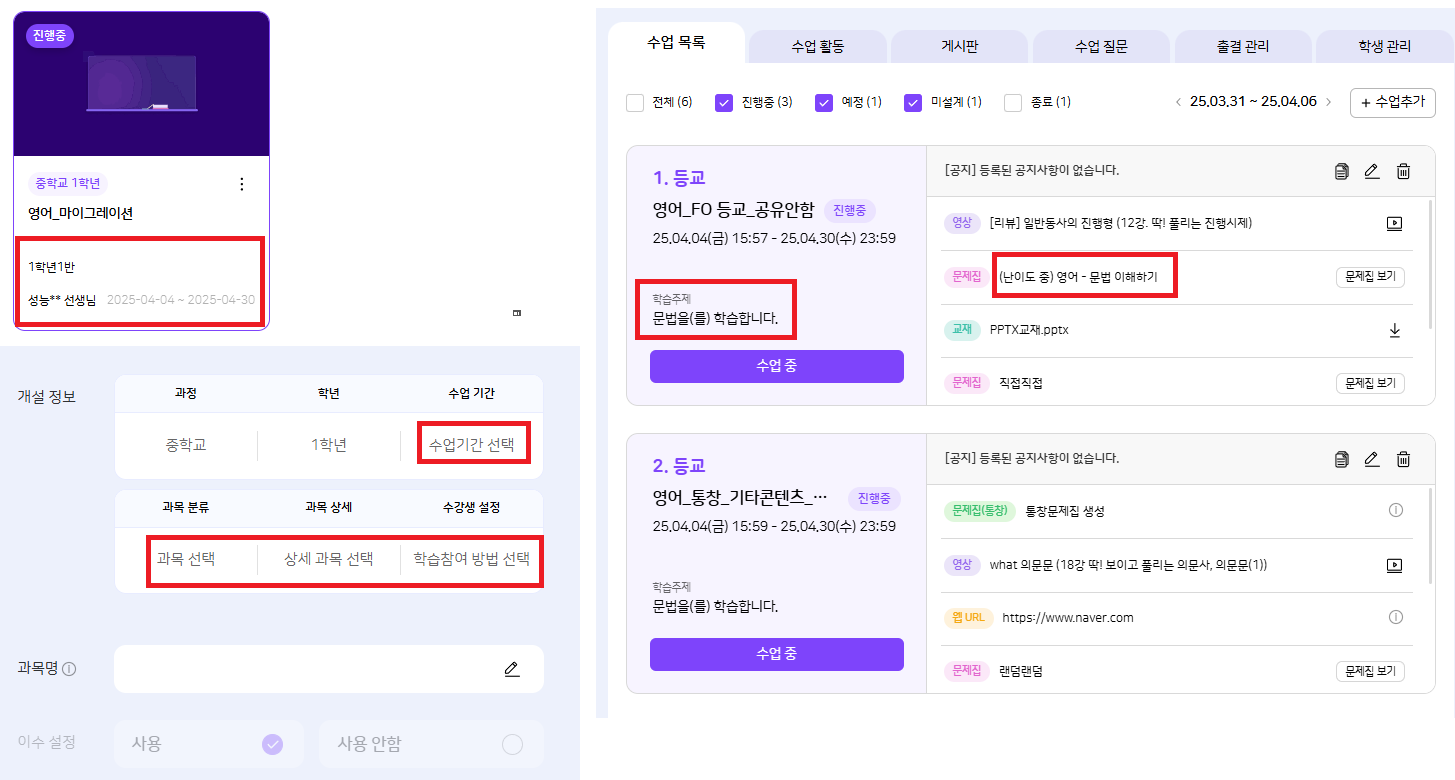Viewport: 1455px width, 780px height.
Task: Check the 전체 (6) filter checkbox
Action: [635, 102]
